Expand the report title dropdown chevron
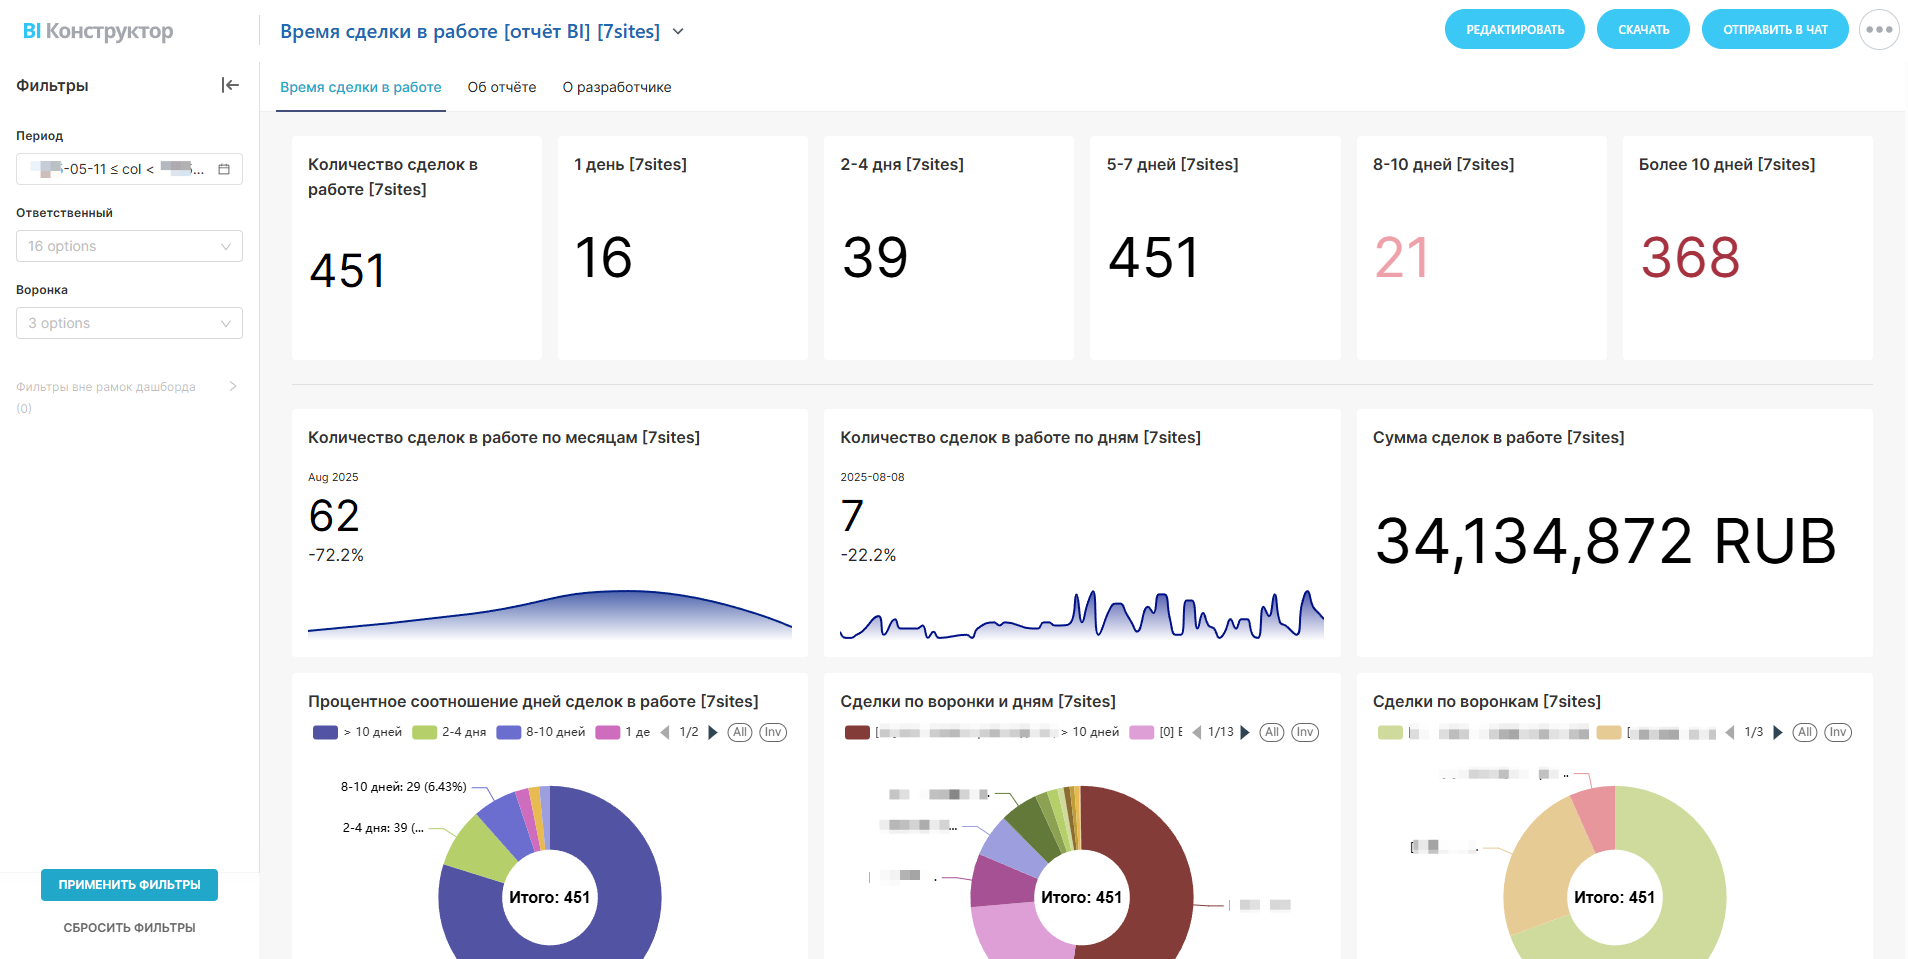The height and width of the screenshot is (959, 1908). tap(678, 32)
